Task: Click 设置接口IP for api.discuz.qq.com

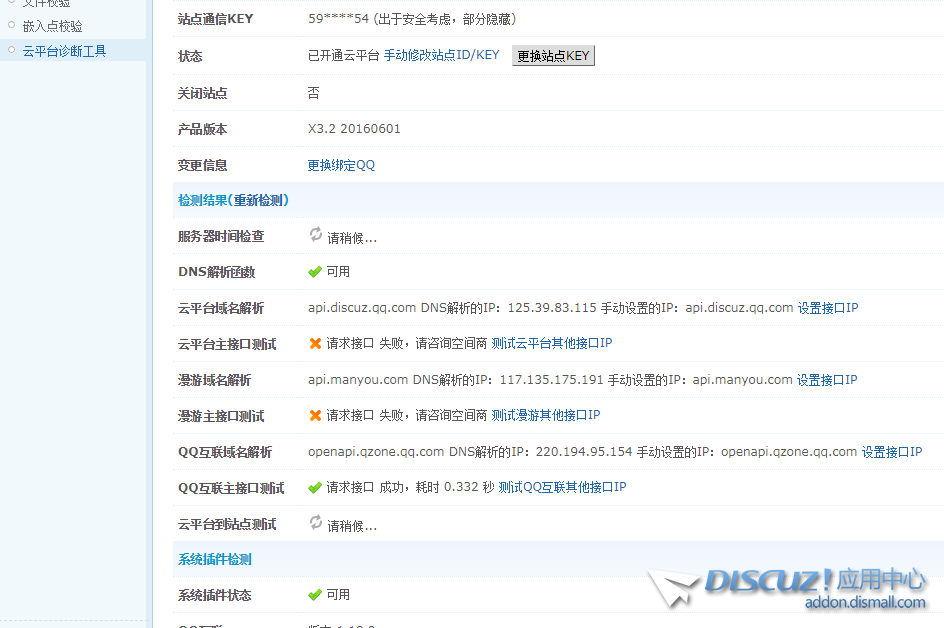Action: coord(827,308)
